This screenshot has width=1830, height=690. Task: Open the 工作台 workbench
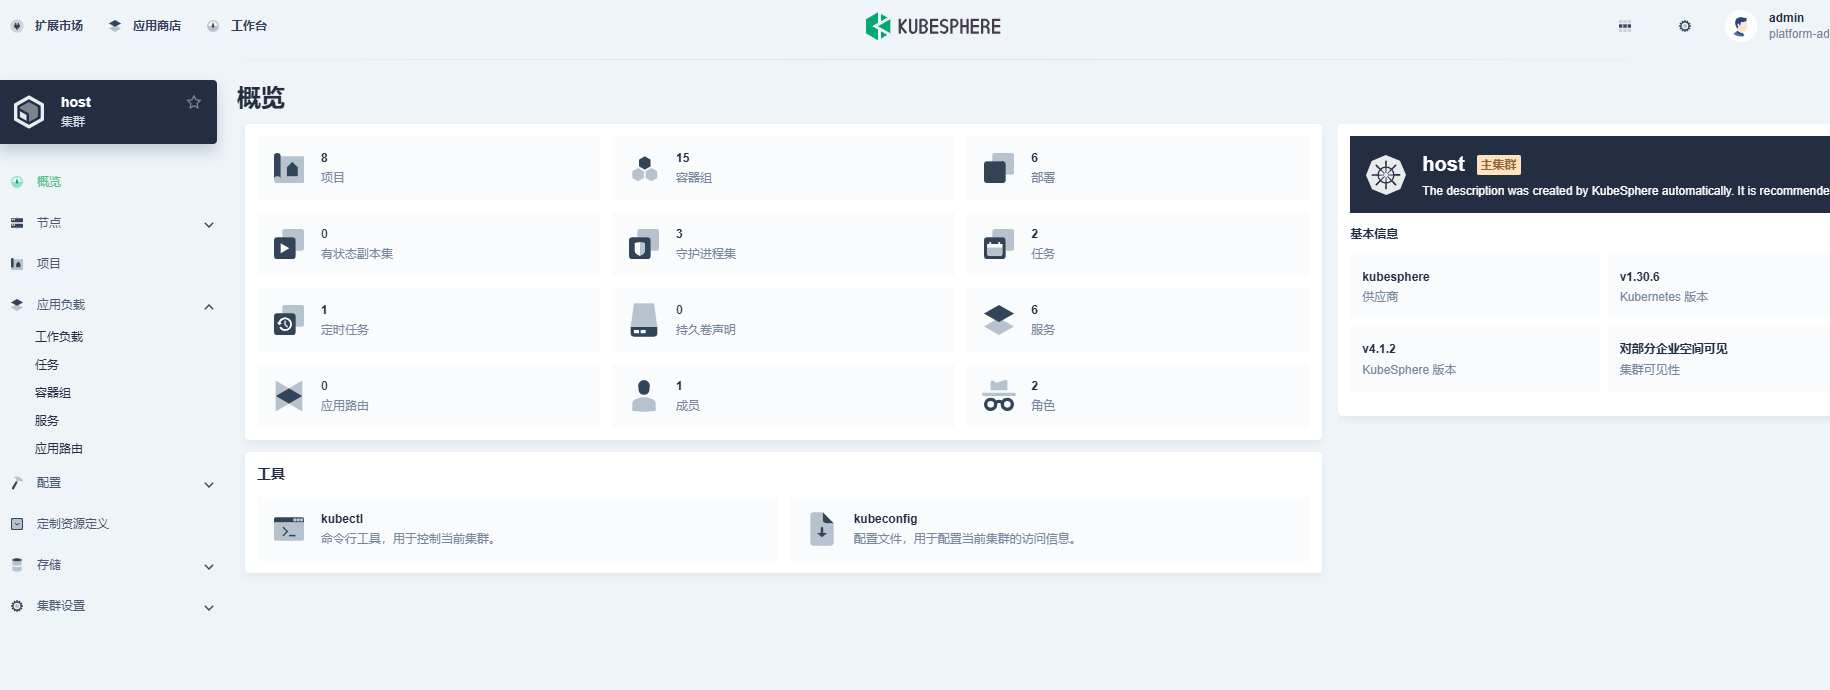tap(237, 26)
